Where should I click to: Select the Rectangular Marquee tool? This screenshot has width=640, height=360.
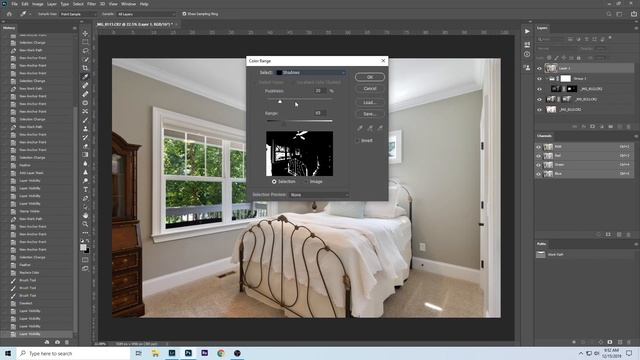[x=85, y=42]
